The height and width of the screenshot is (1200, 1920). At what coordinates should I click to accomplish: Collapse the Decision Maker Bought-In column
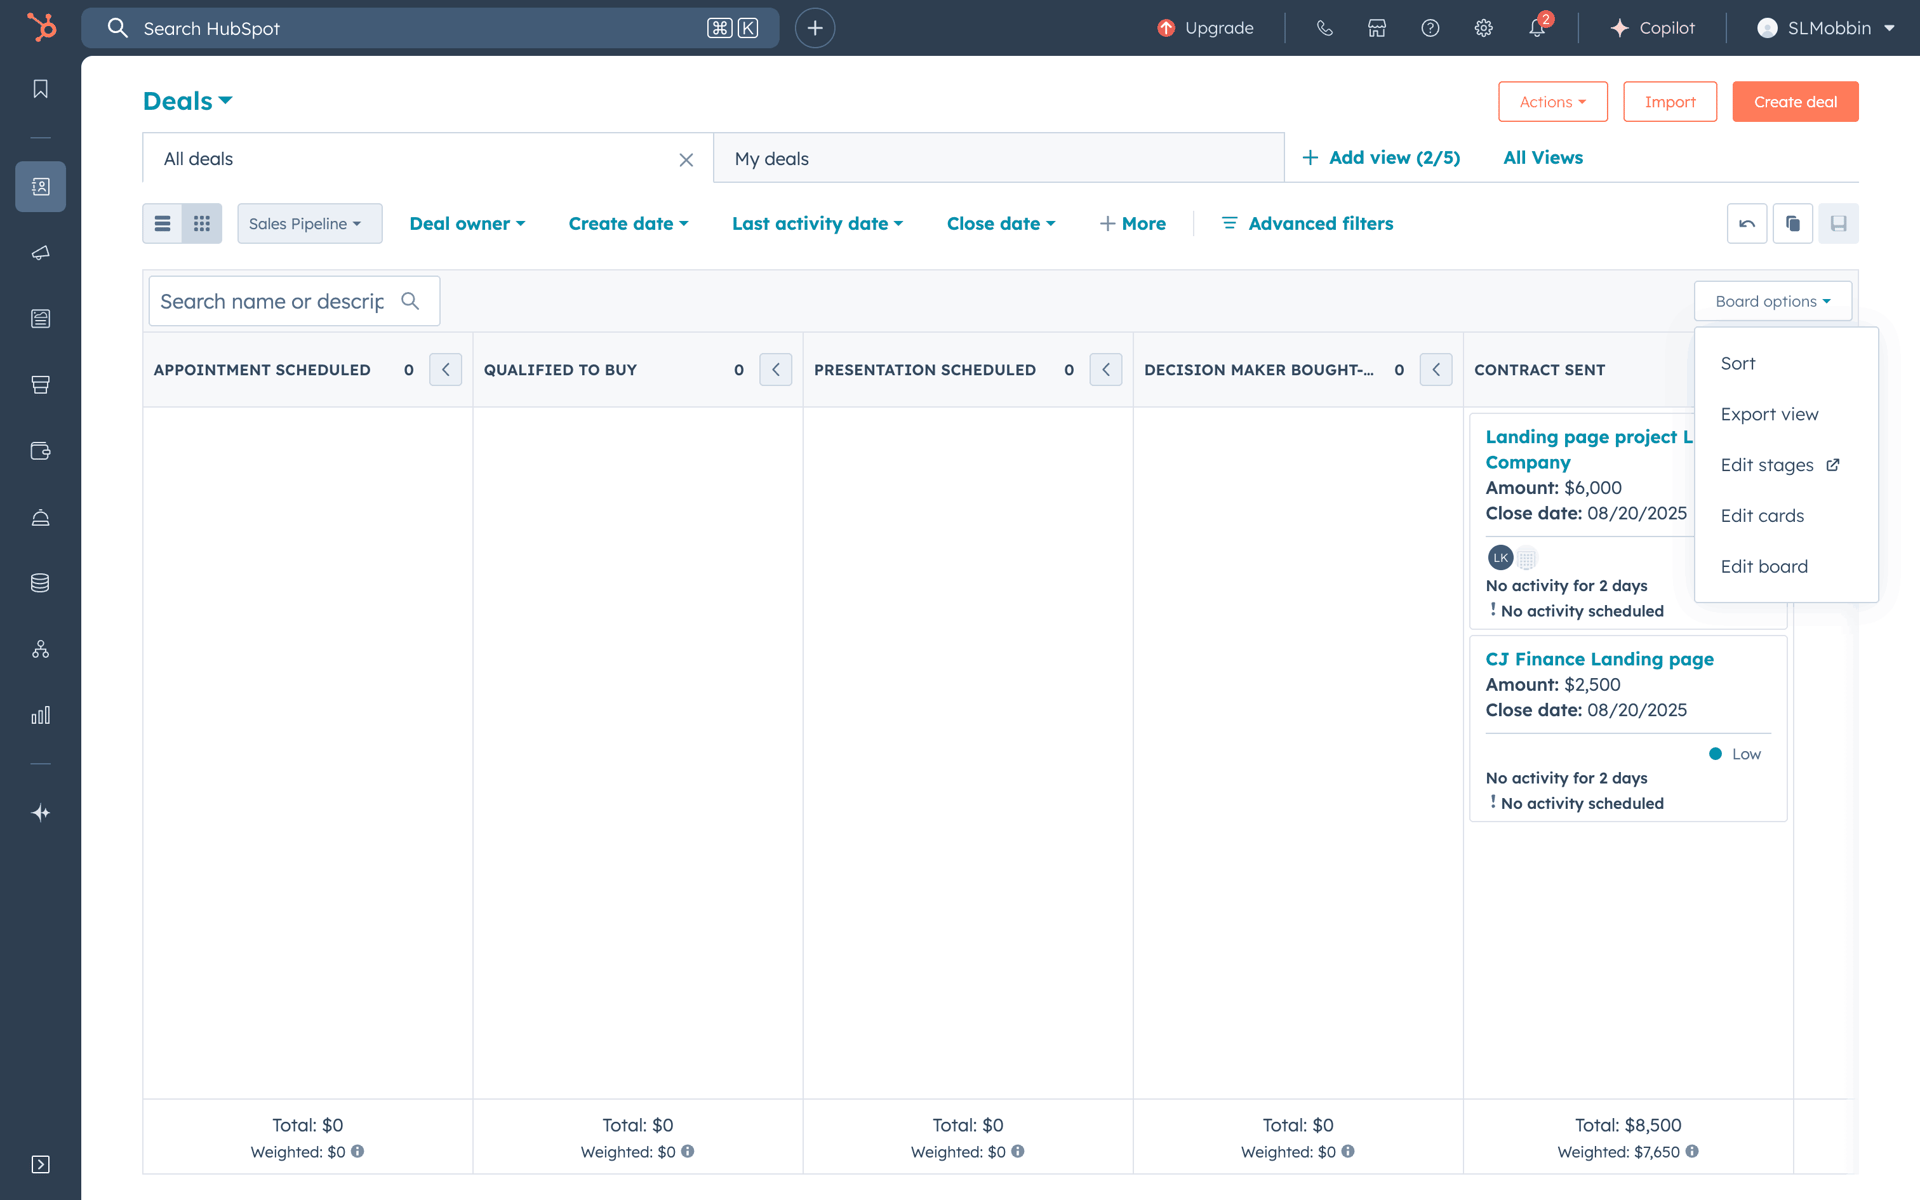point(1436,370)
